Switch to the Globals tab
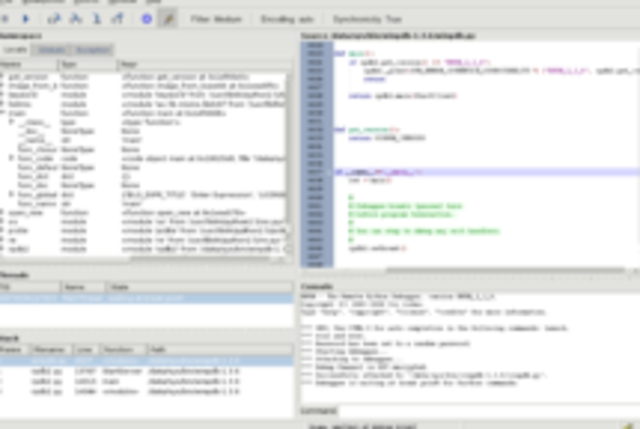Image resolution: width=640 pixels, height=429 pixels. (x=51, y=50)
